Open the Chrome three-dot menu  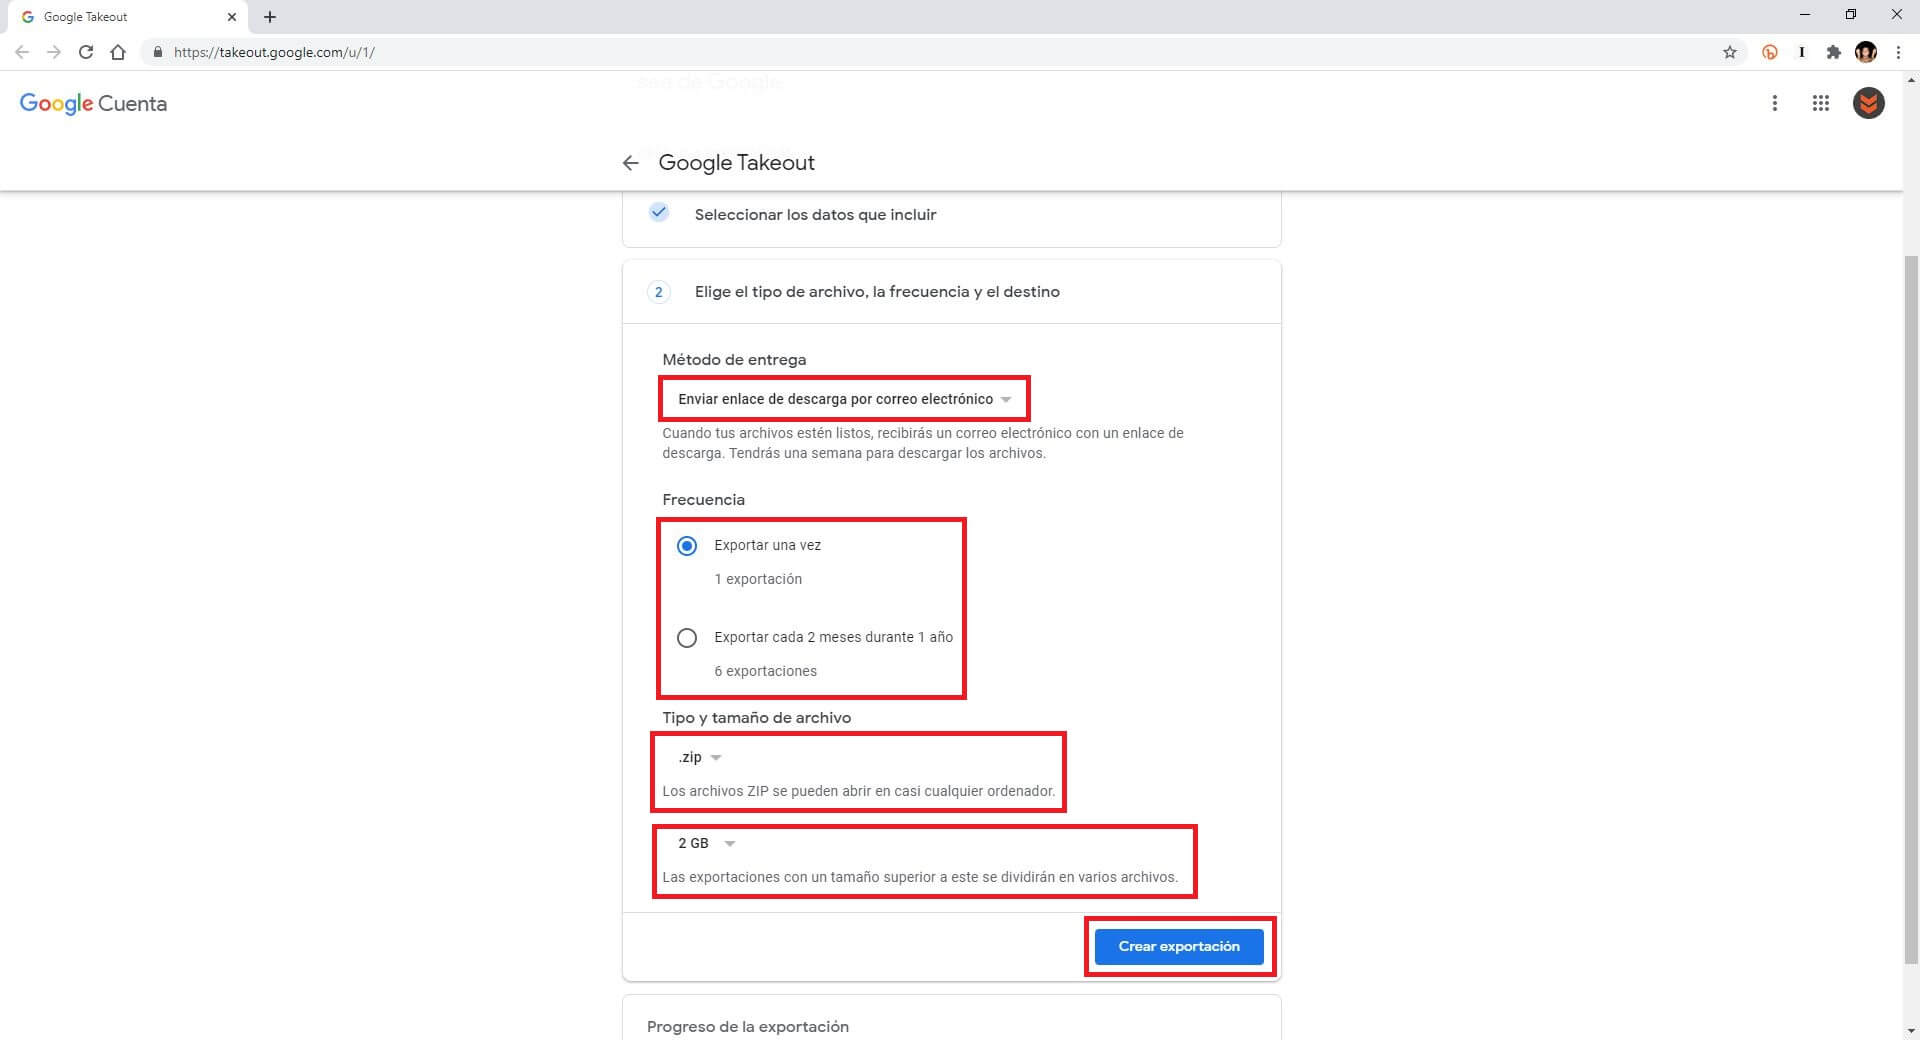click(x=1898, y=52)
